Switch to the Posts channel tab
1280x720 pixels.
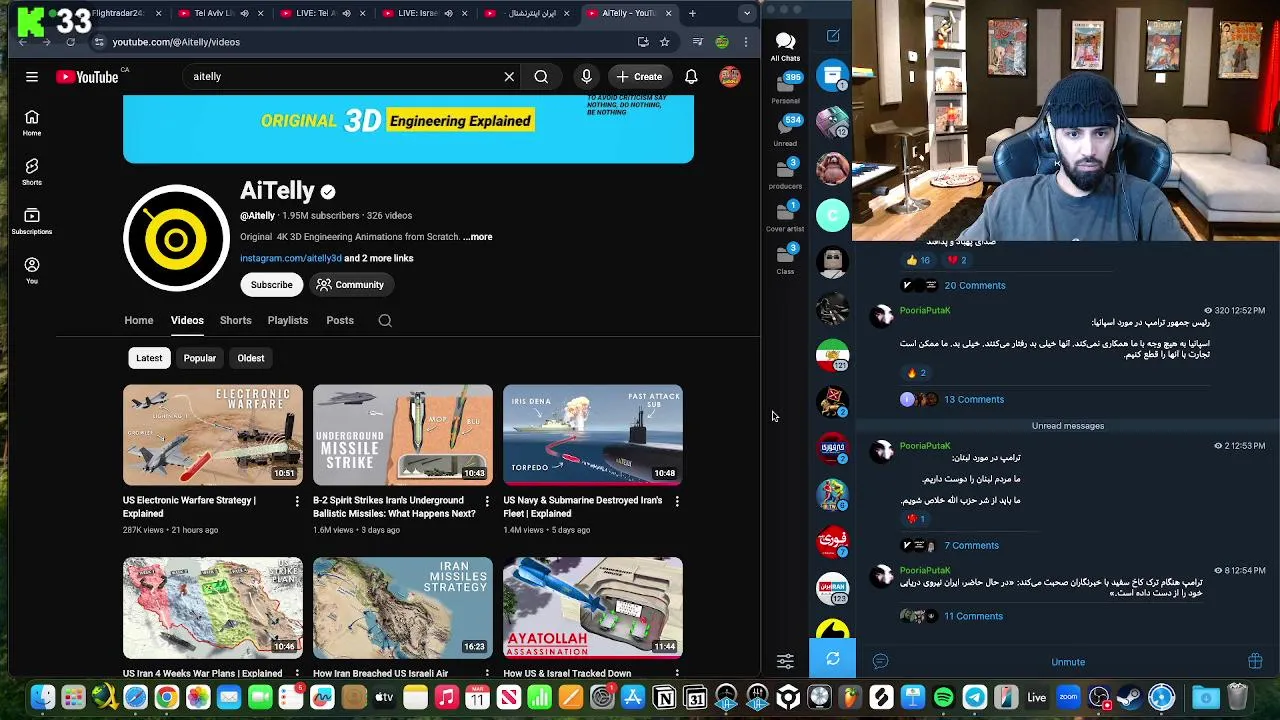pyautogui.click(x=340, y=321)
